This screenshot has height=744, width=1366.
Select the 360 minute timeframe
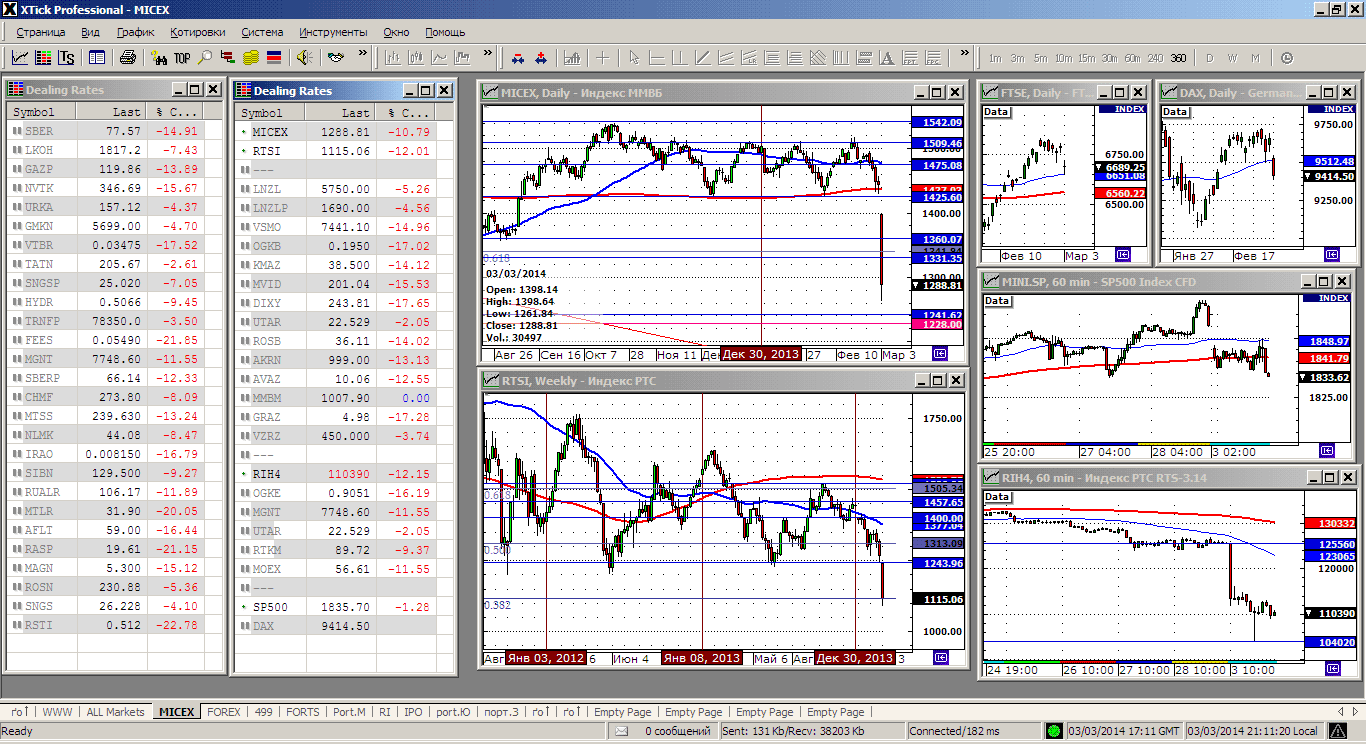coord(1179,58)
